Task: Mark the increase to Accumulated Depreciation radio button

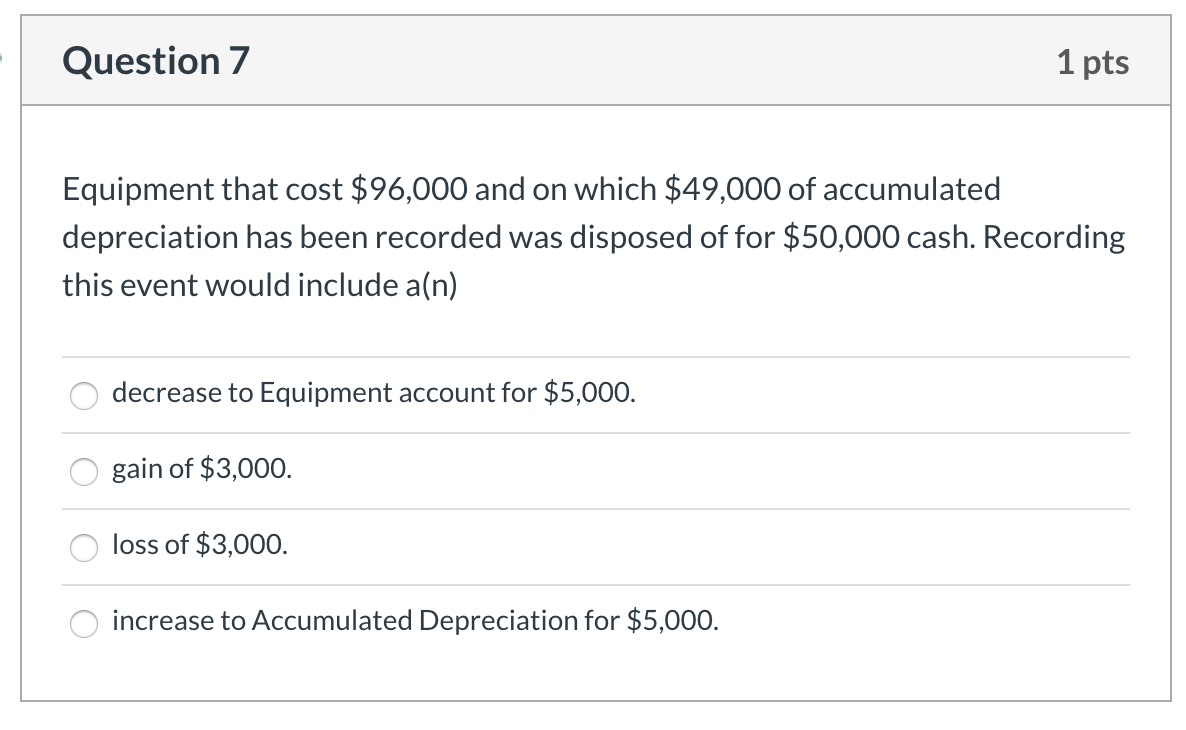Action: click(84, 623)
